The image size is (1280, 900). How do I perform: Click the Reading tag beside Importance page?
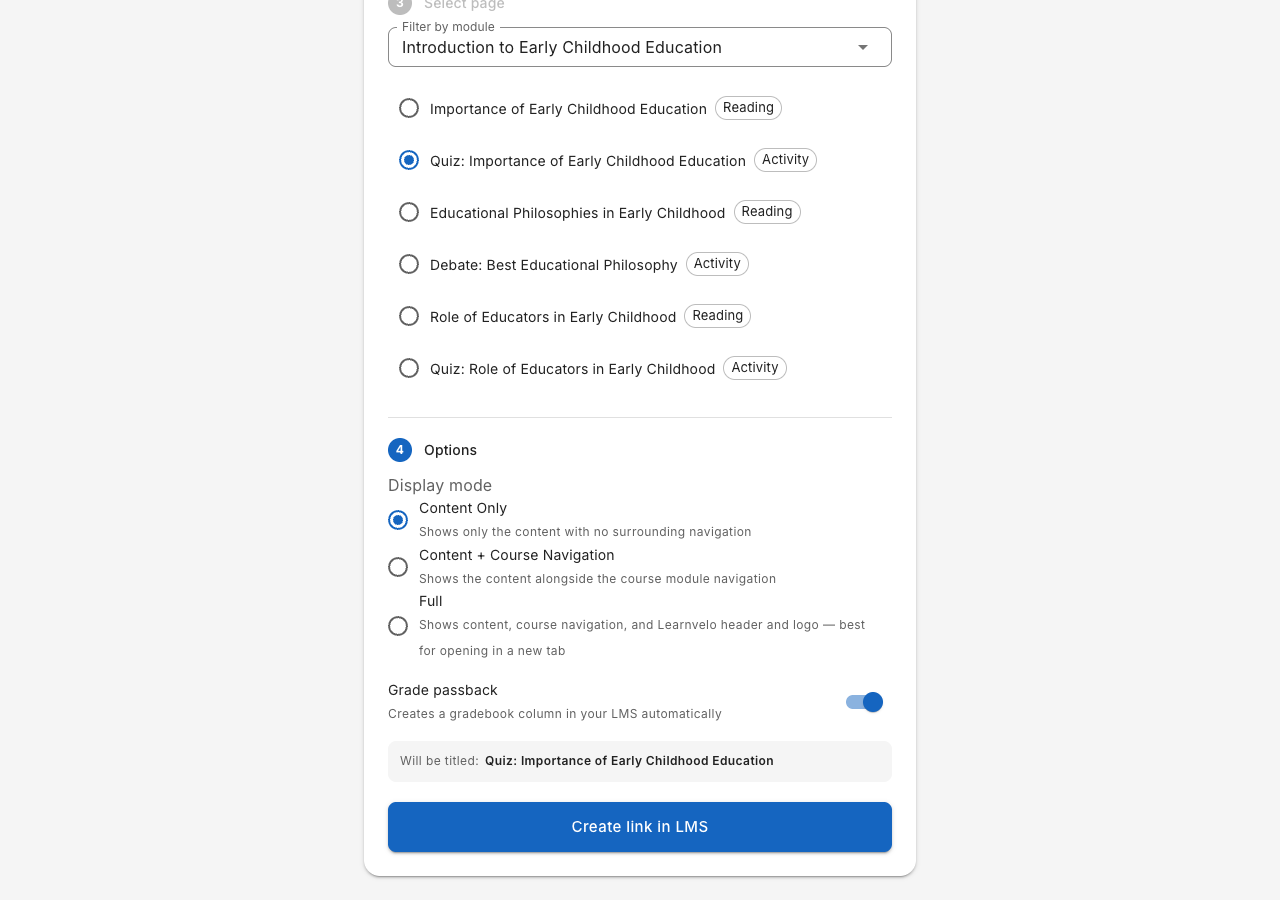click(748, 108)
